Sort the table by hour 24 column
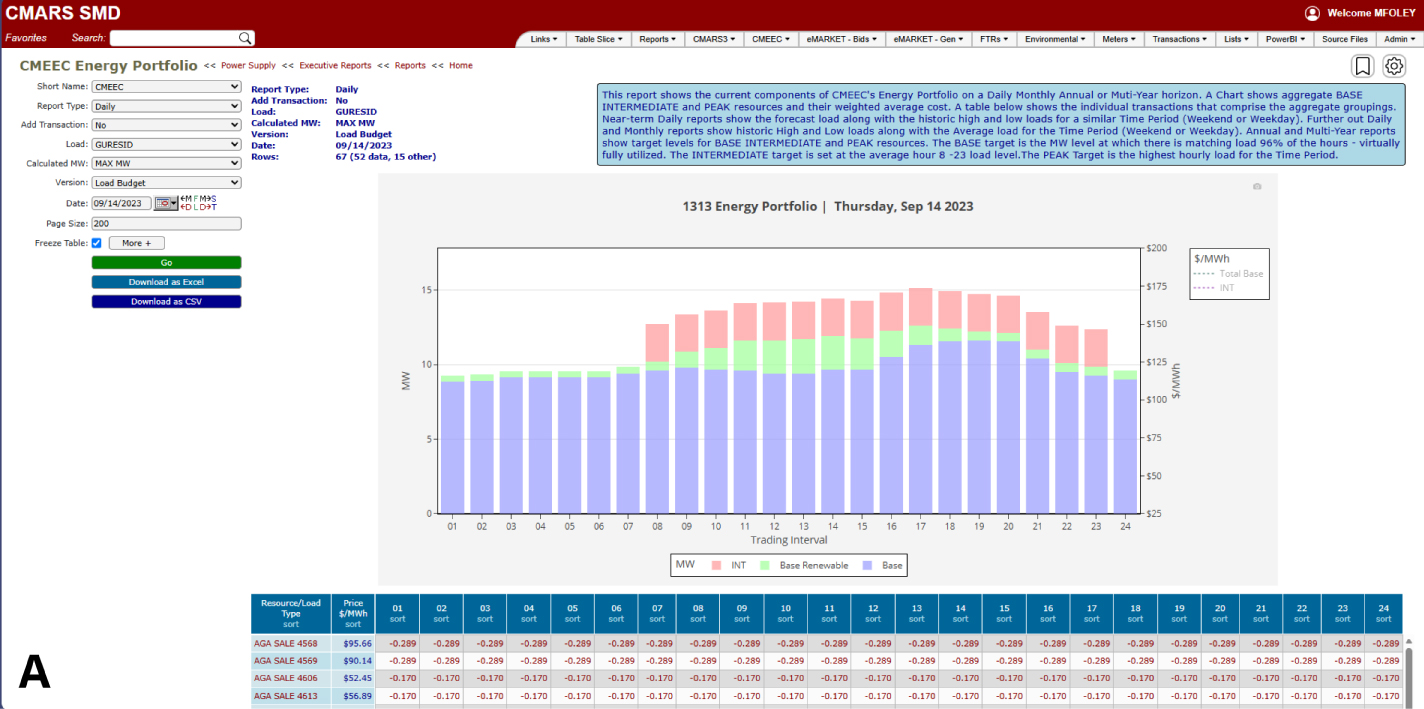Viewport: 1424px width, 709px height. pos(1384,619)
